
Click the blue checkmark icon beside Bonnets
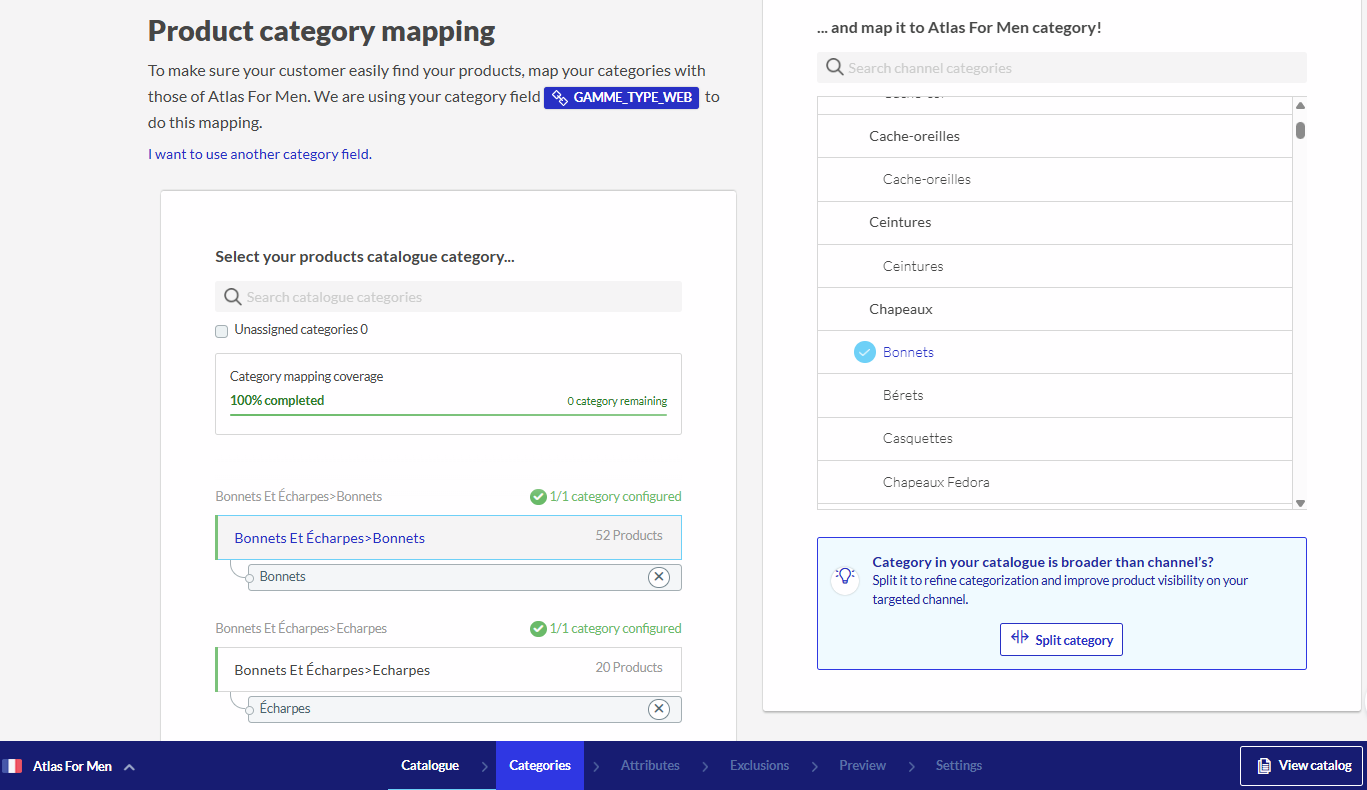[x=865, y=352]
